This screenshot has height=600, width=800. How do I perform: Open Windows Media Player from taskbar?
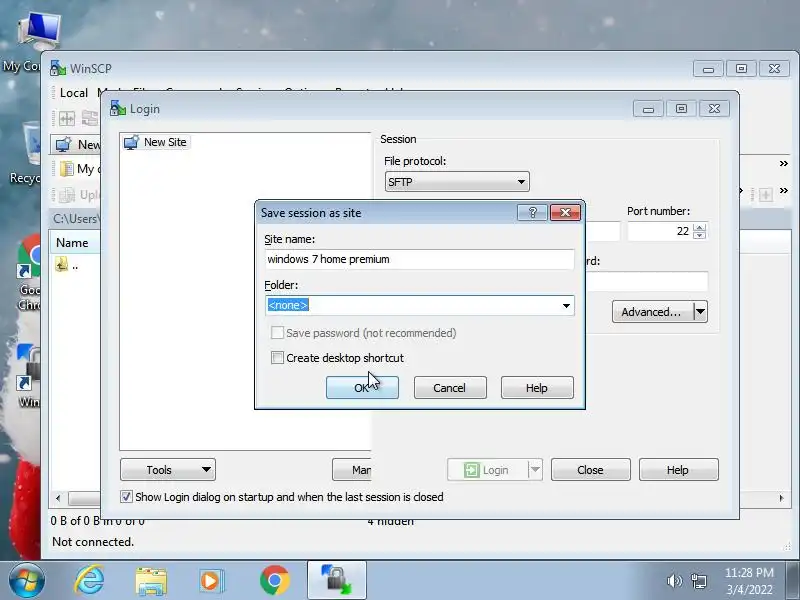211,581
